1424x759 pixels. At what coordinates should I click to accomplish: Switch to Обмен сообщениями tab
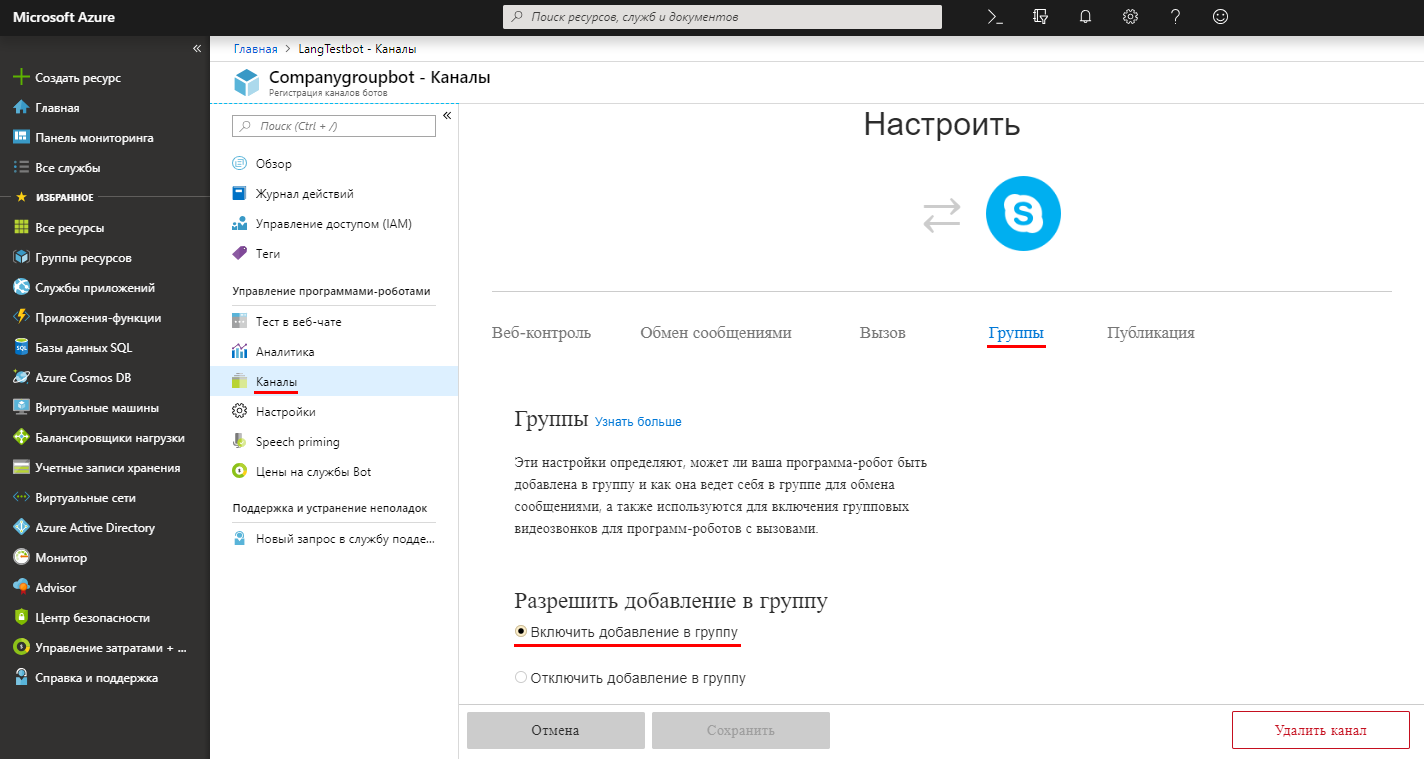[x=716, y=333]
